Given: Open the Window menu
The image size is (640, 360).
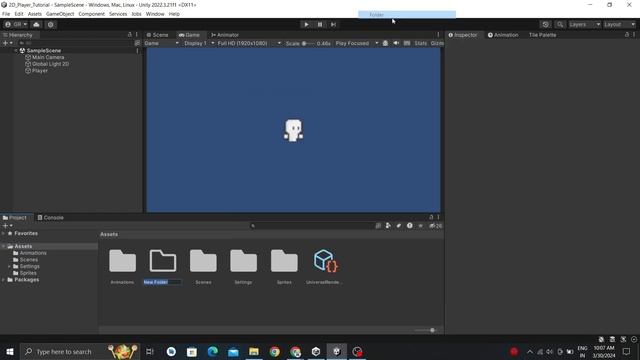Looking at the screenshot, I should click(155, 14).
